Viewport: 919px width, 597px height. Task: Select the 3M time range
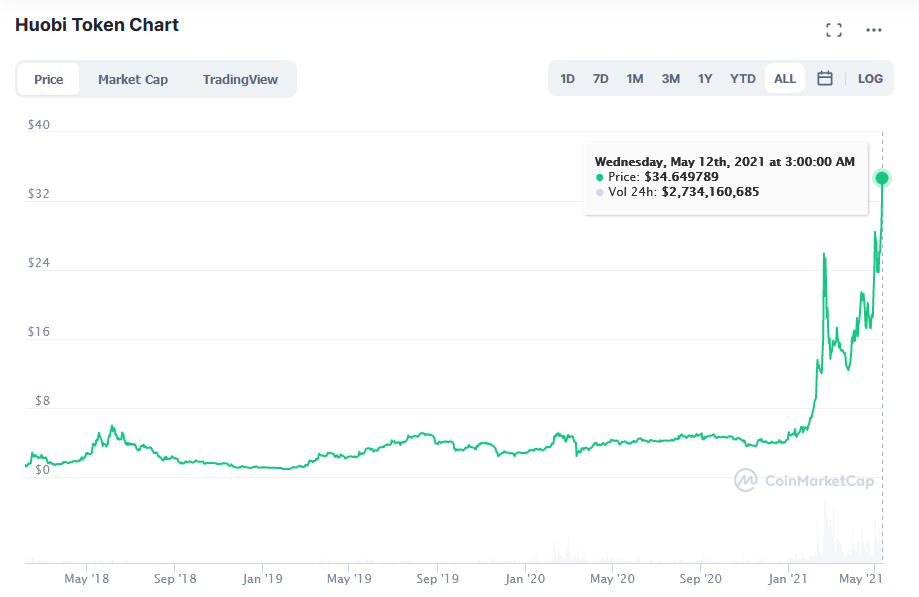point(670,79)
